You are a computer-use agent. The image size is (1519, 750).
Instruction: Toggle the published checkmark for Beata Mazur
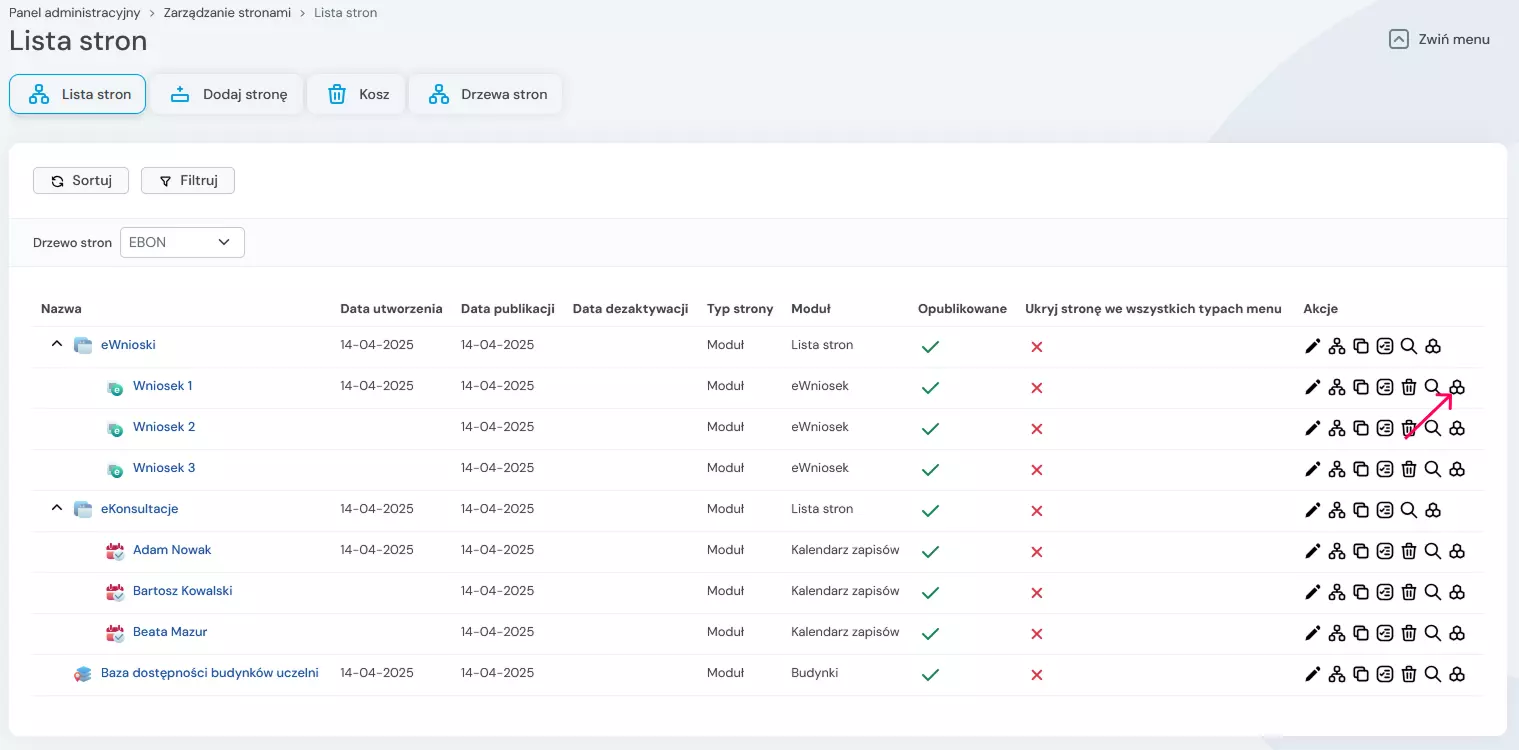930,633
